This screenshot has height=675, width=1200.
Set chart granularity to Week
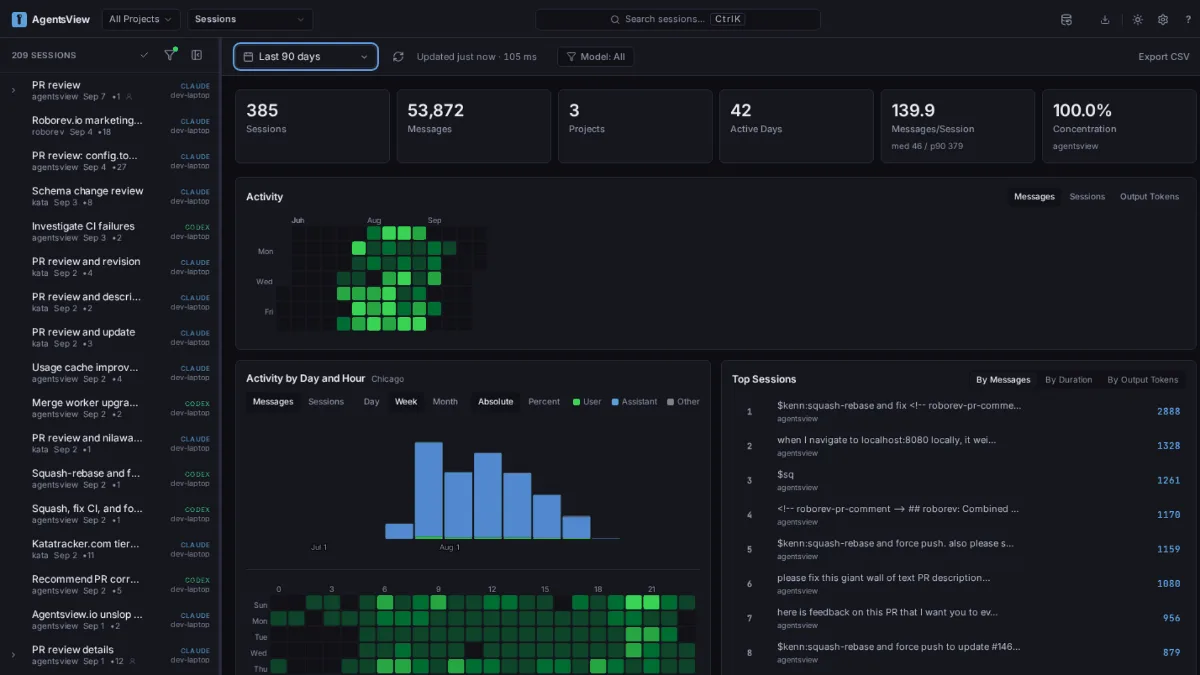tap(406, 402)
